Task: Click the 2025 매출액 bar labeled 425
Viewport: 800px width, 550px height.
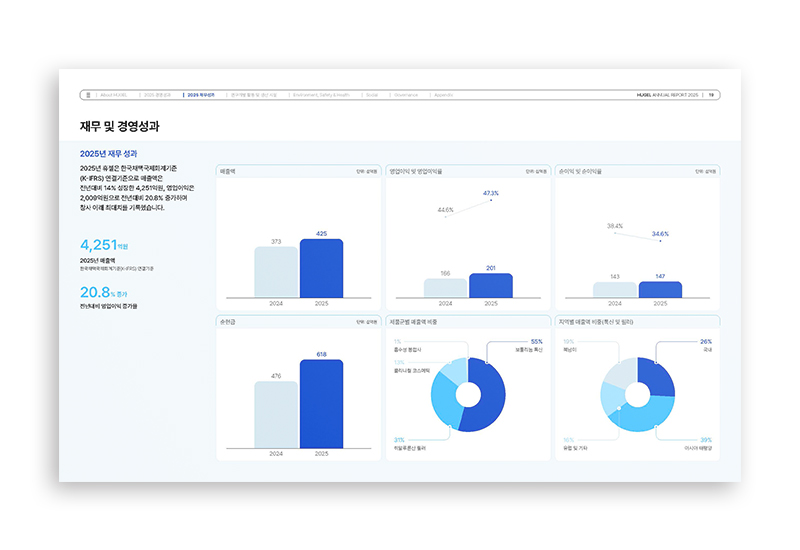Action: coord(321,268)
